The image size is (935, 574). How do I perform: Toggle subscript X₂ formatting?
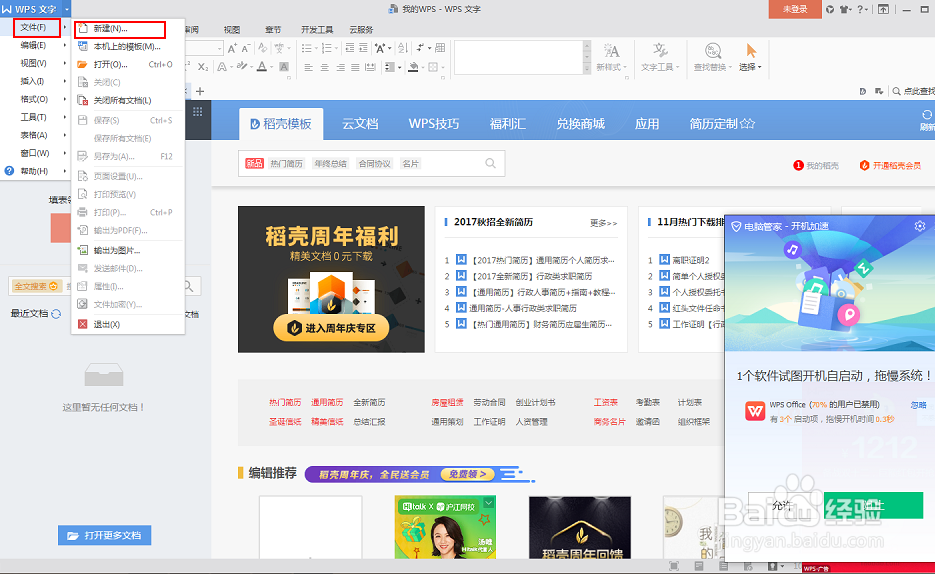[203, 67]
